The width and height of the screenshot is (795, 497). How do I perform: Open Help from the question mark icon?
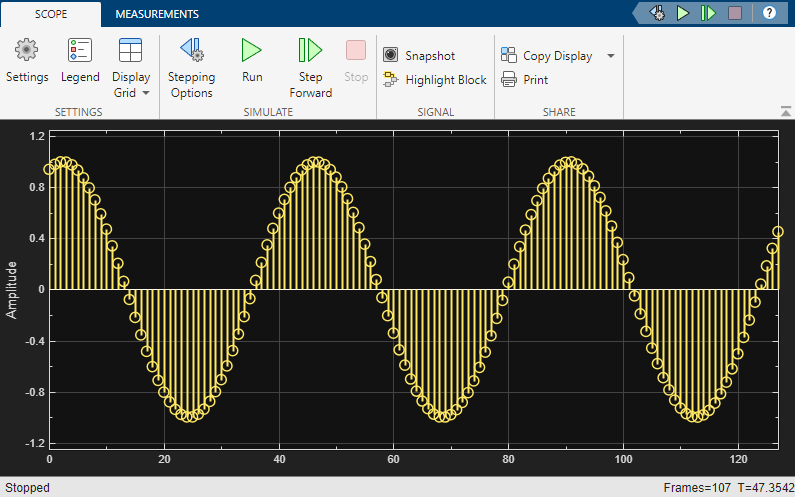coord(769,13)
